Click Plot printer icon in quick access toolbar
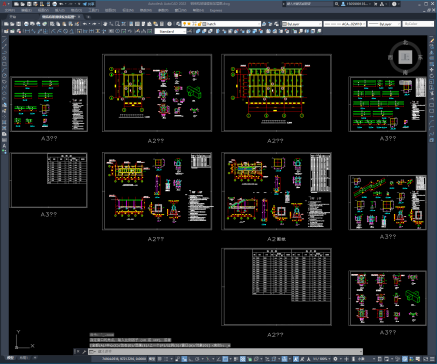Screen dimensions: 437x364 pyautogui.click(x=54, y=4)
